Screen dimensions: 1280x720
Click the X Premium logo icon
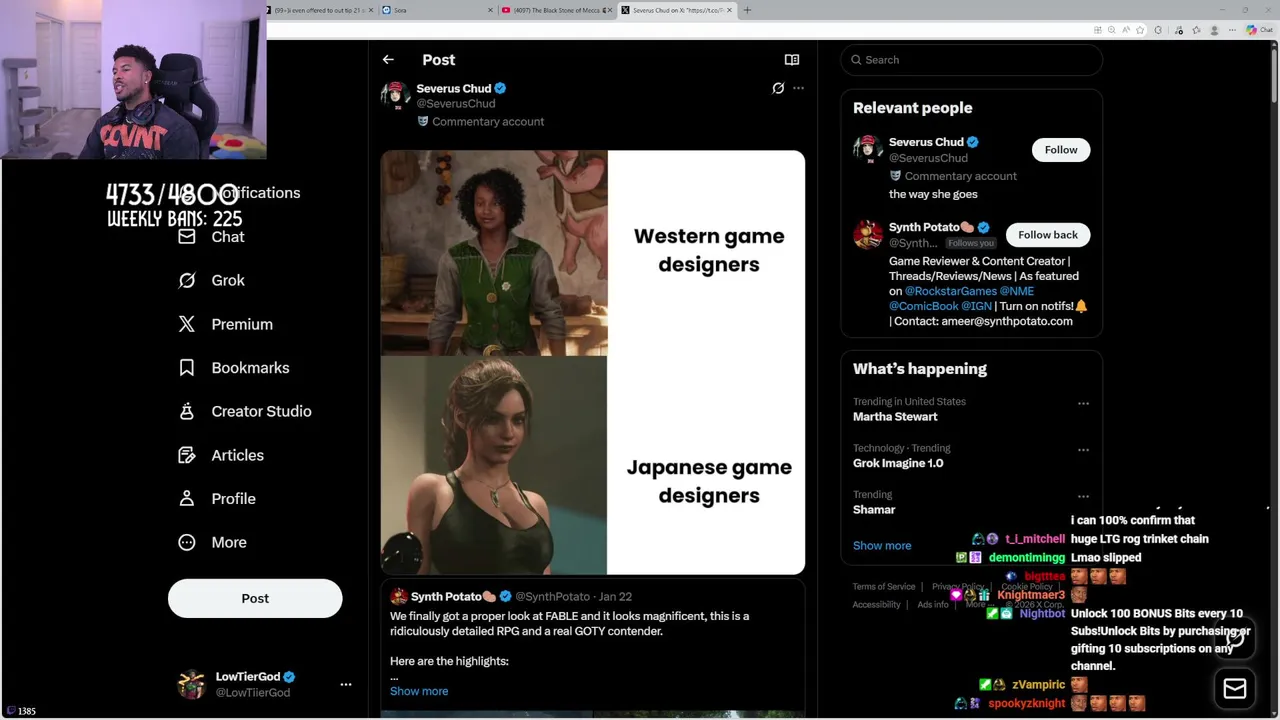tap(187, 324)
